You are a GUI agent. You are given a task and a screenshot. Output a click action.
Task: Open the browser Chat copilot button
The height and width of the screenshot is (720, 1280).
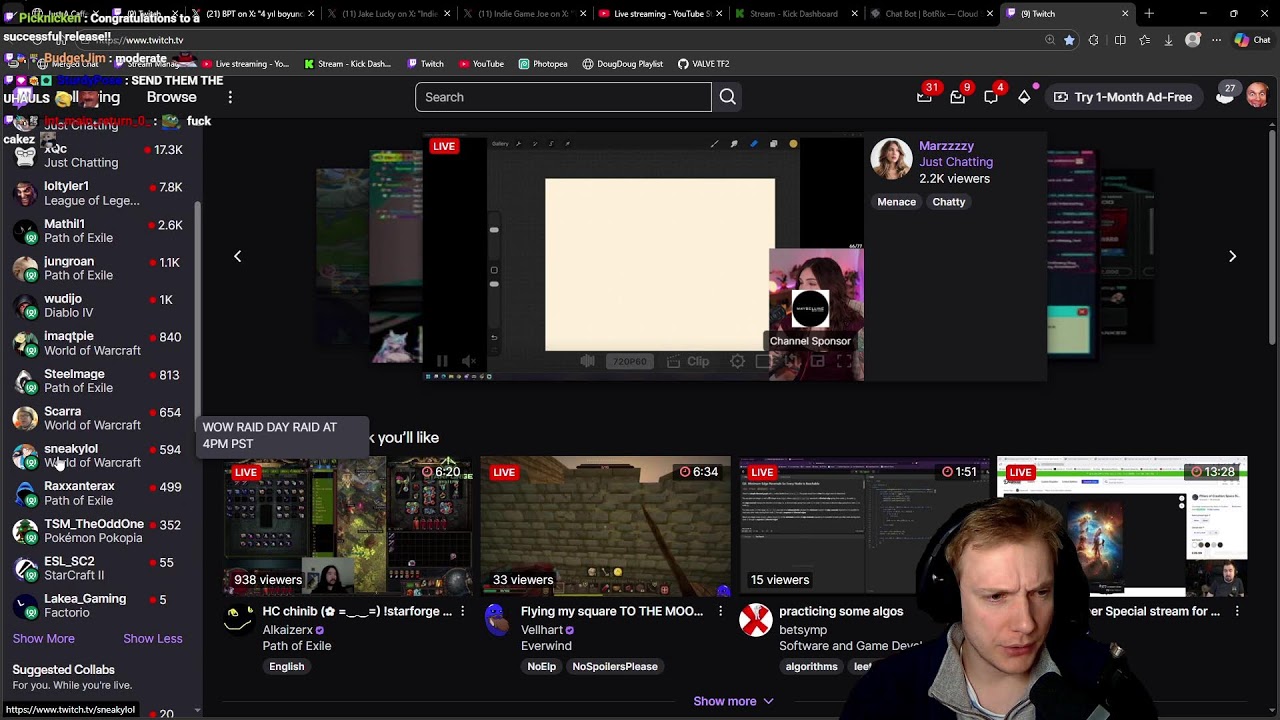coord(1253,40)
